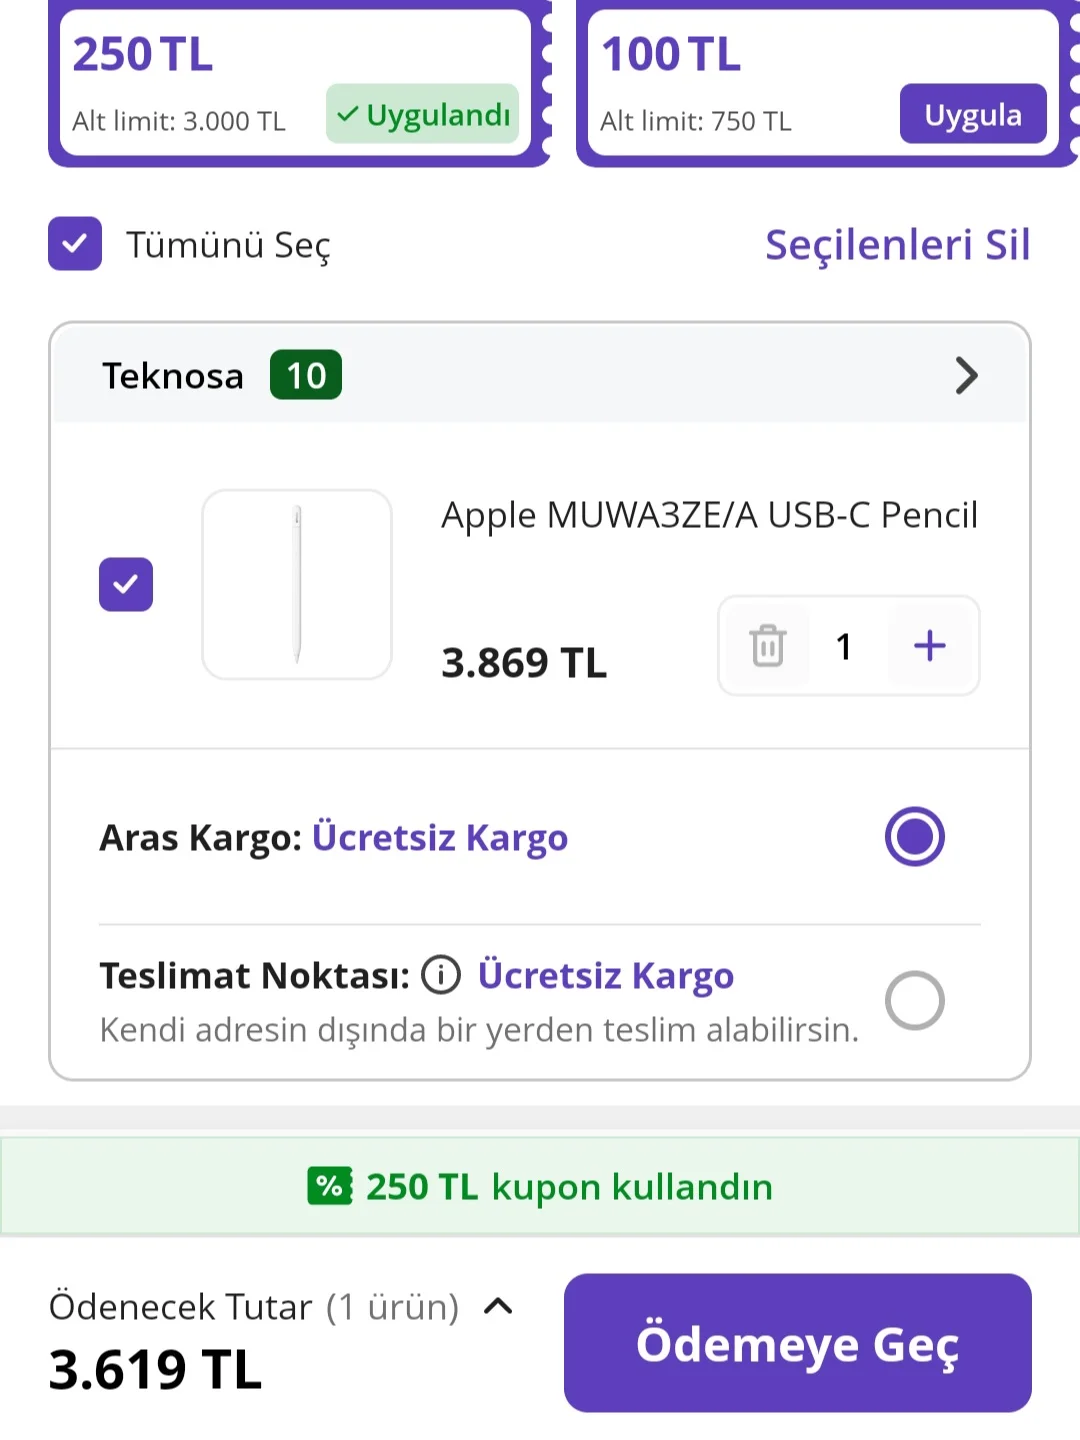Screen dimensions: 1080x1440
Task: Open Apple Pencil product thumbnail
Action: point(297,584)
